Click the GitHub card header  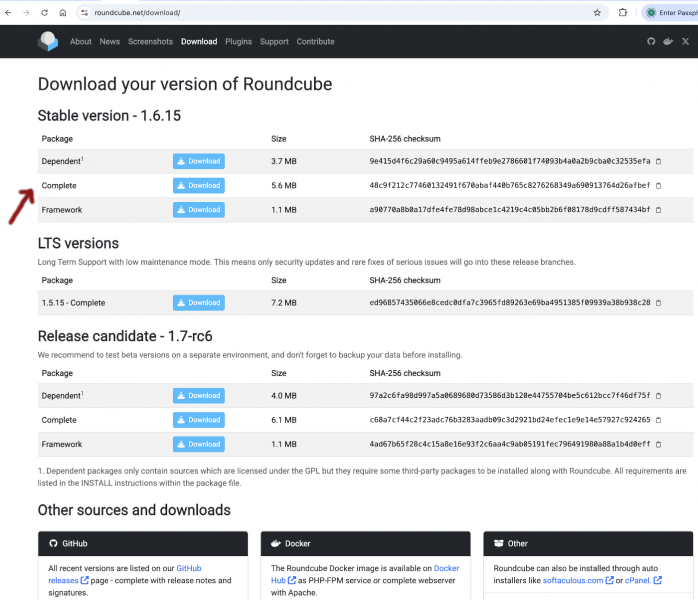143,543
